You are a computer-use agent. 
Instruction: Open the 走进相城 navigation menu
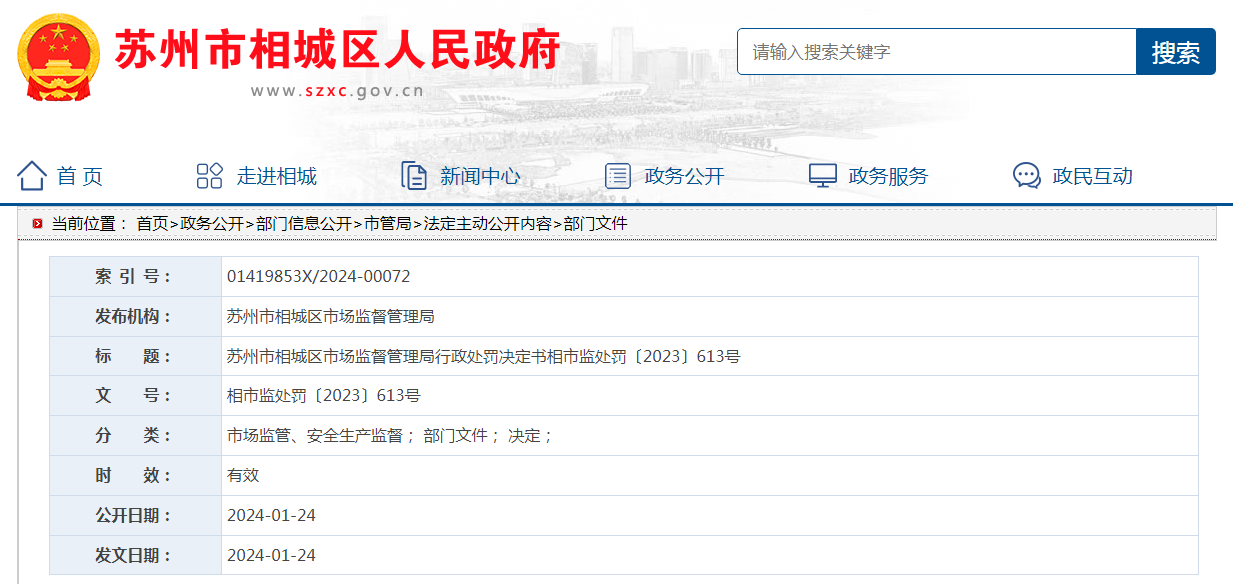tap(276, 177)
